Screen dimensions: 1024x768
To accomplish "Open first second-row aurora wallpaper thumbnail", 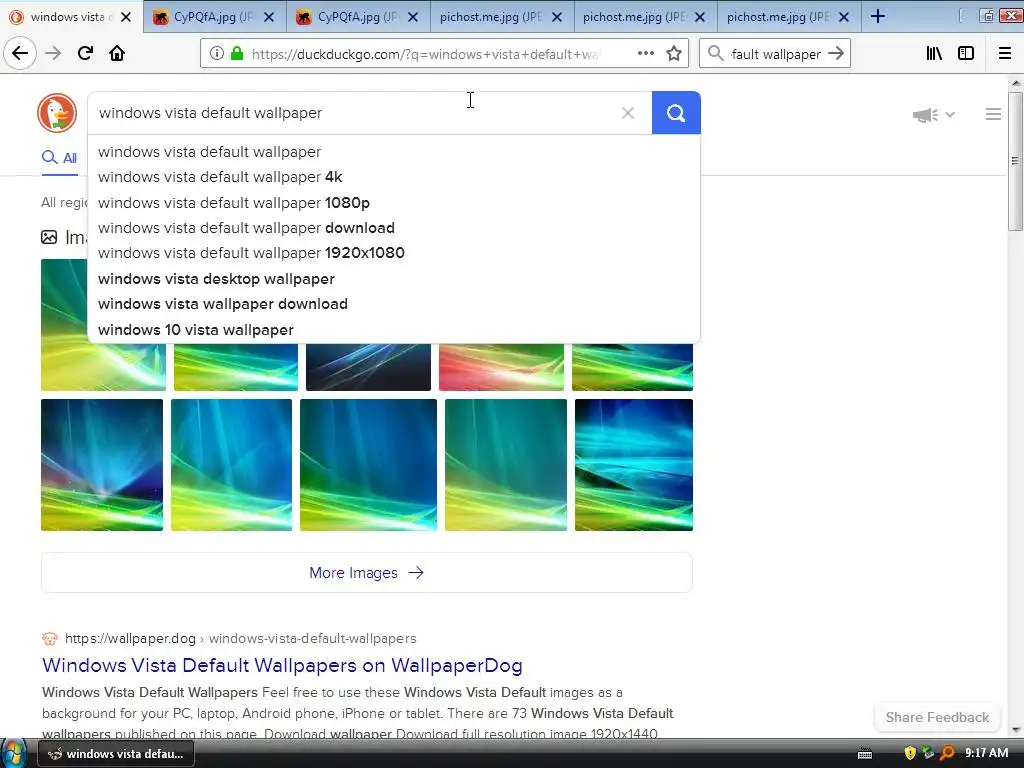I will 102,465.
